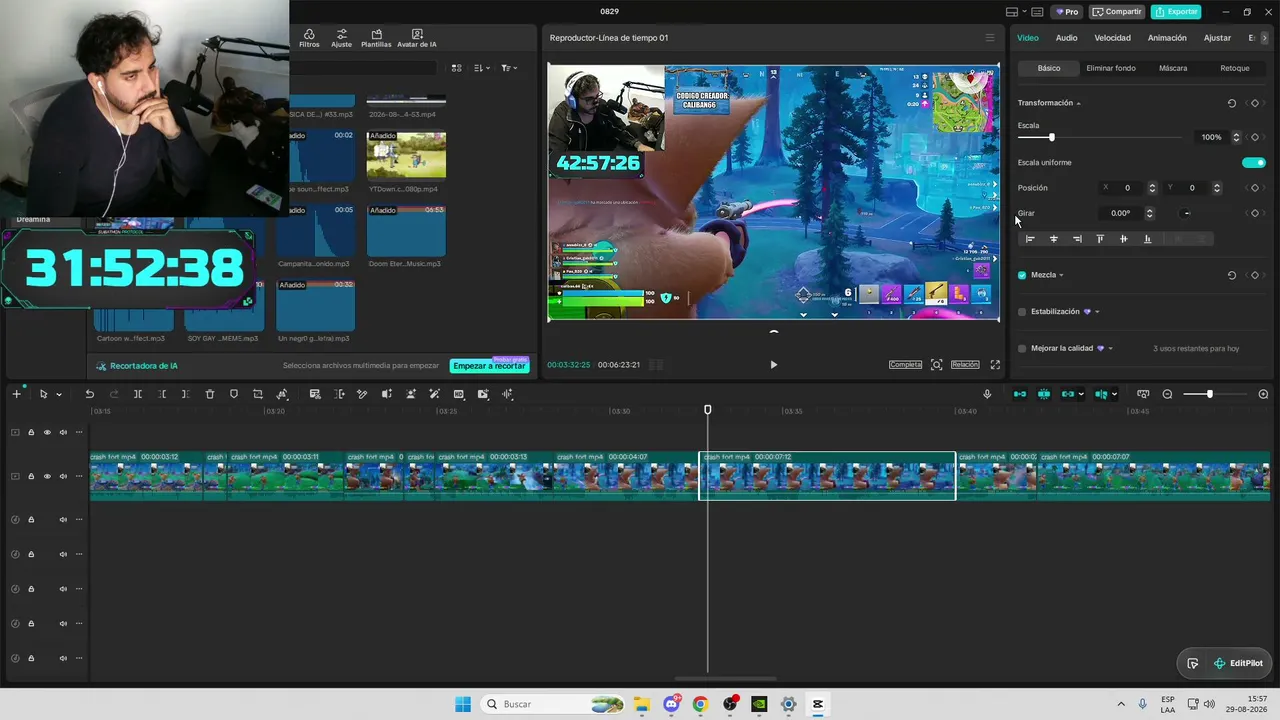Mute the main video track audio
The width and height of the screenshot is (1280, 720).
63,476
